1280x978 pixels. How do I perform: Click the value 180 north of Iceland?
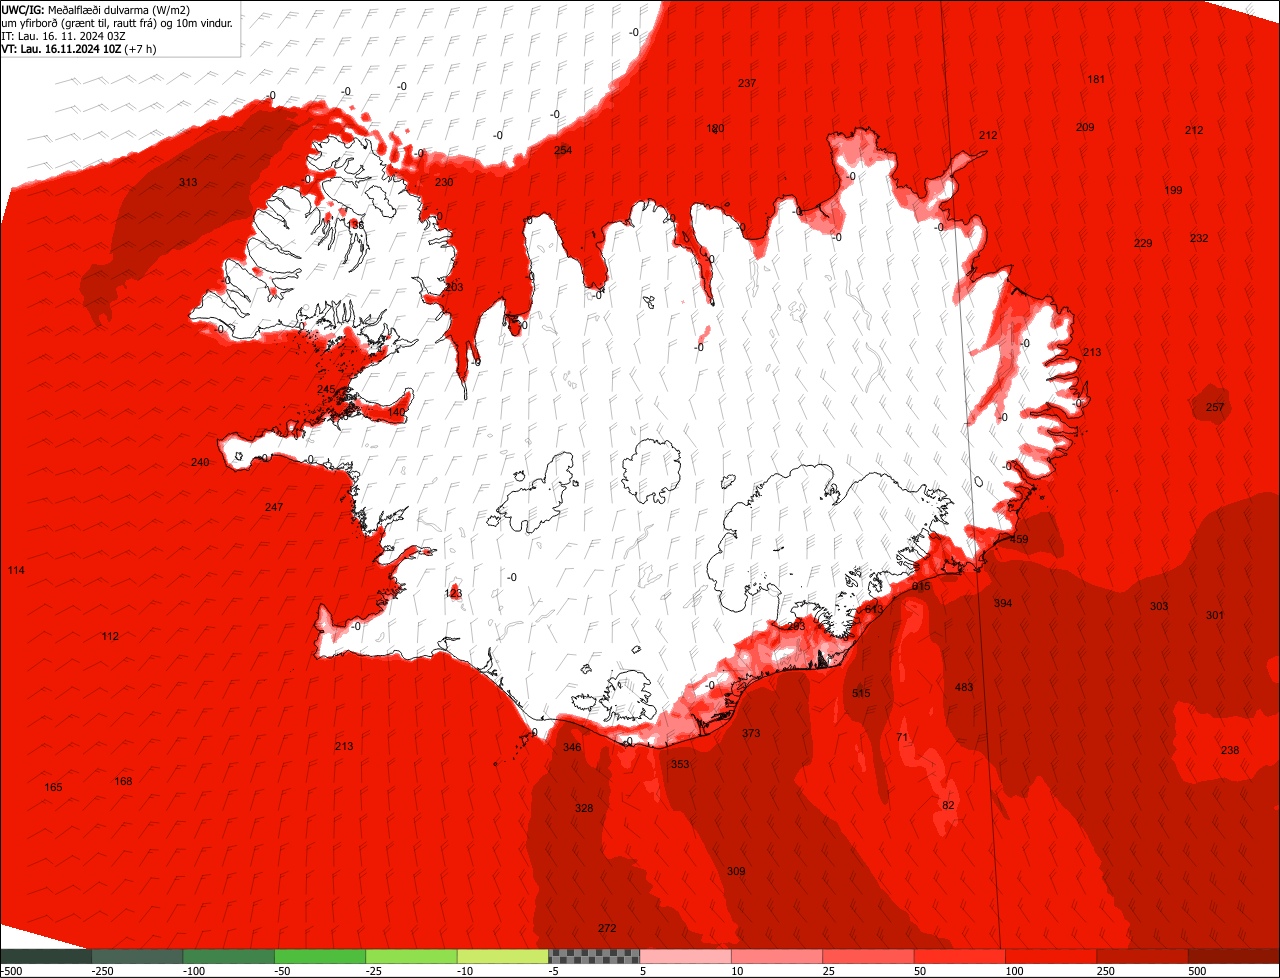(x=715, y=129)
